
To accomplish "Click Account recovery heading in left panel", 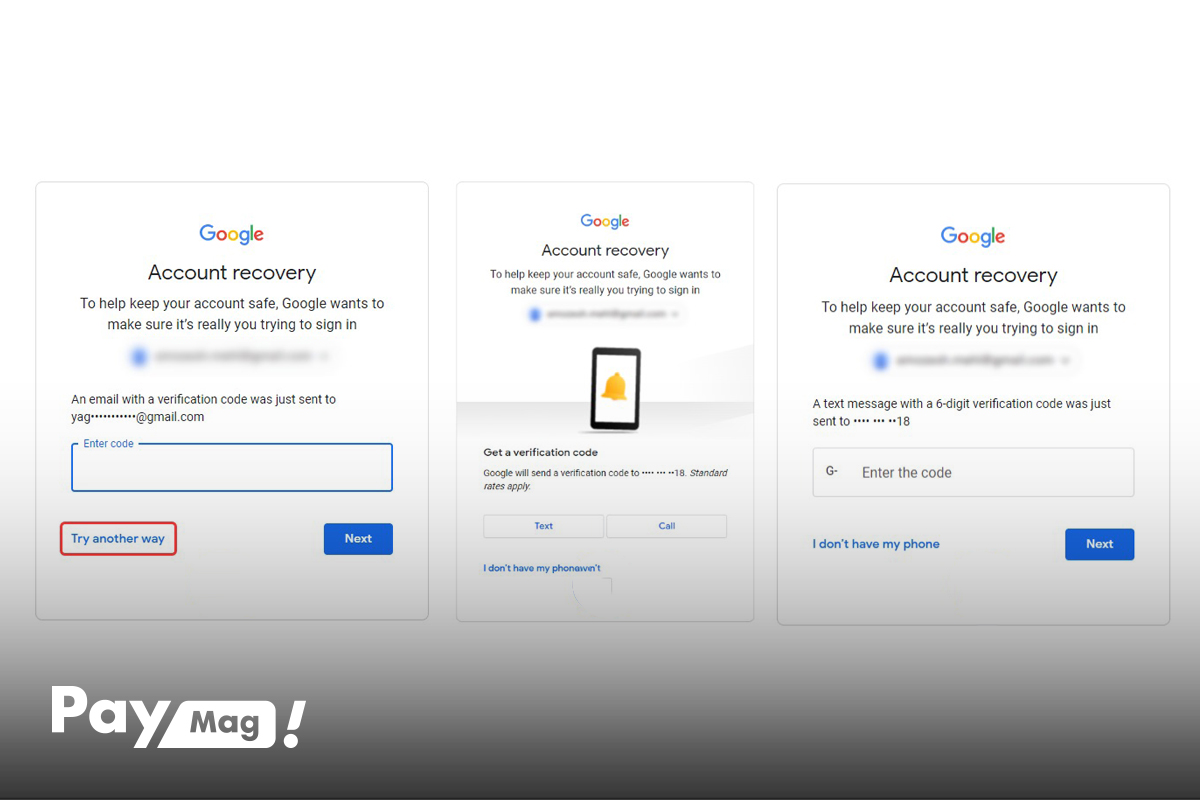I will (x=232, y=273).
